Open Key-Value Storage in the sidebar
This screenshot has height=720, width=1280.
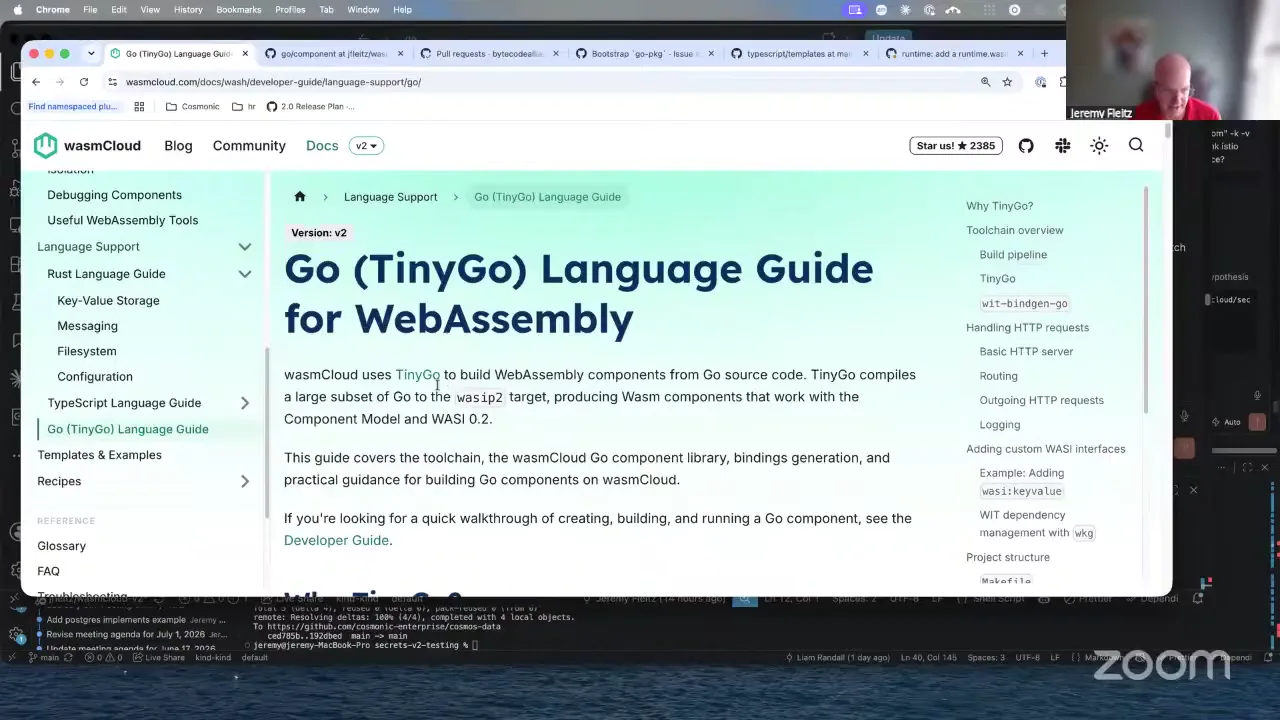click(x=108, y=301)
